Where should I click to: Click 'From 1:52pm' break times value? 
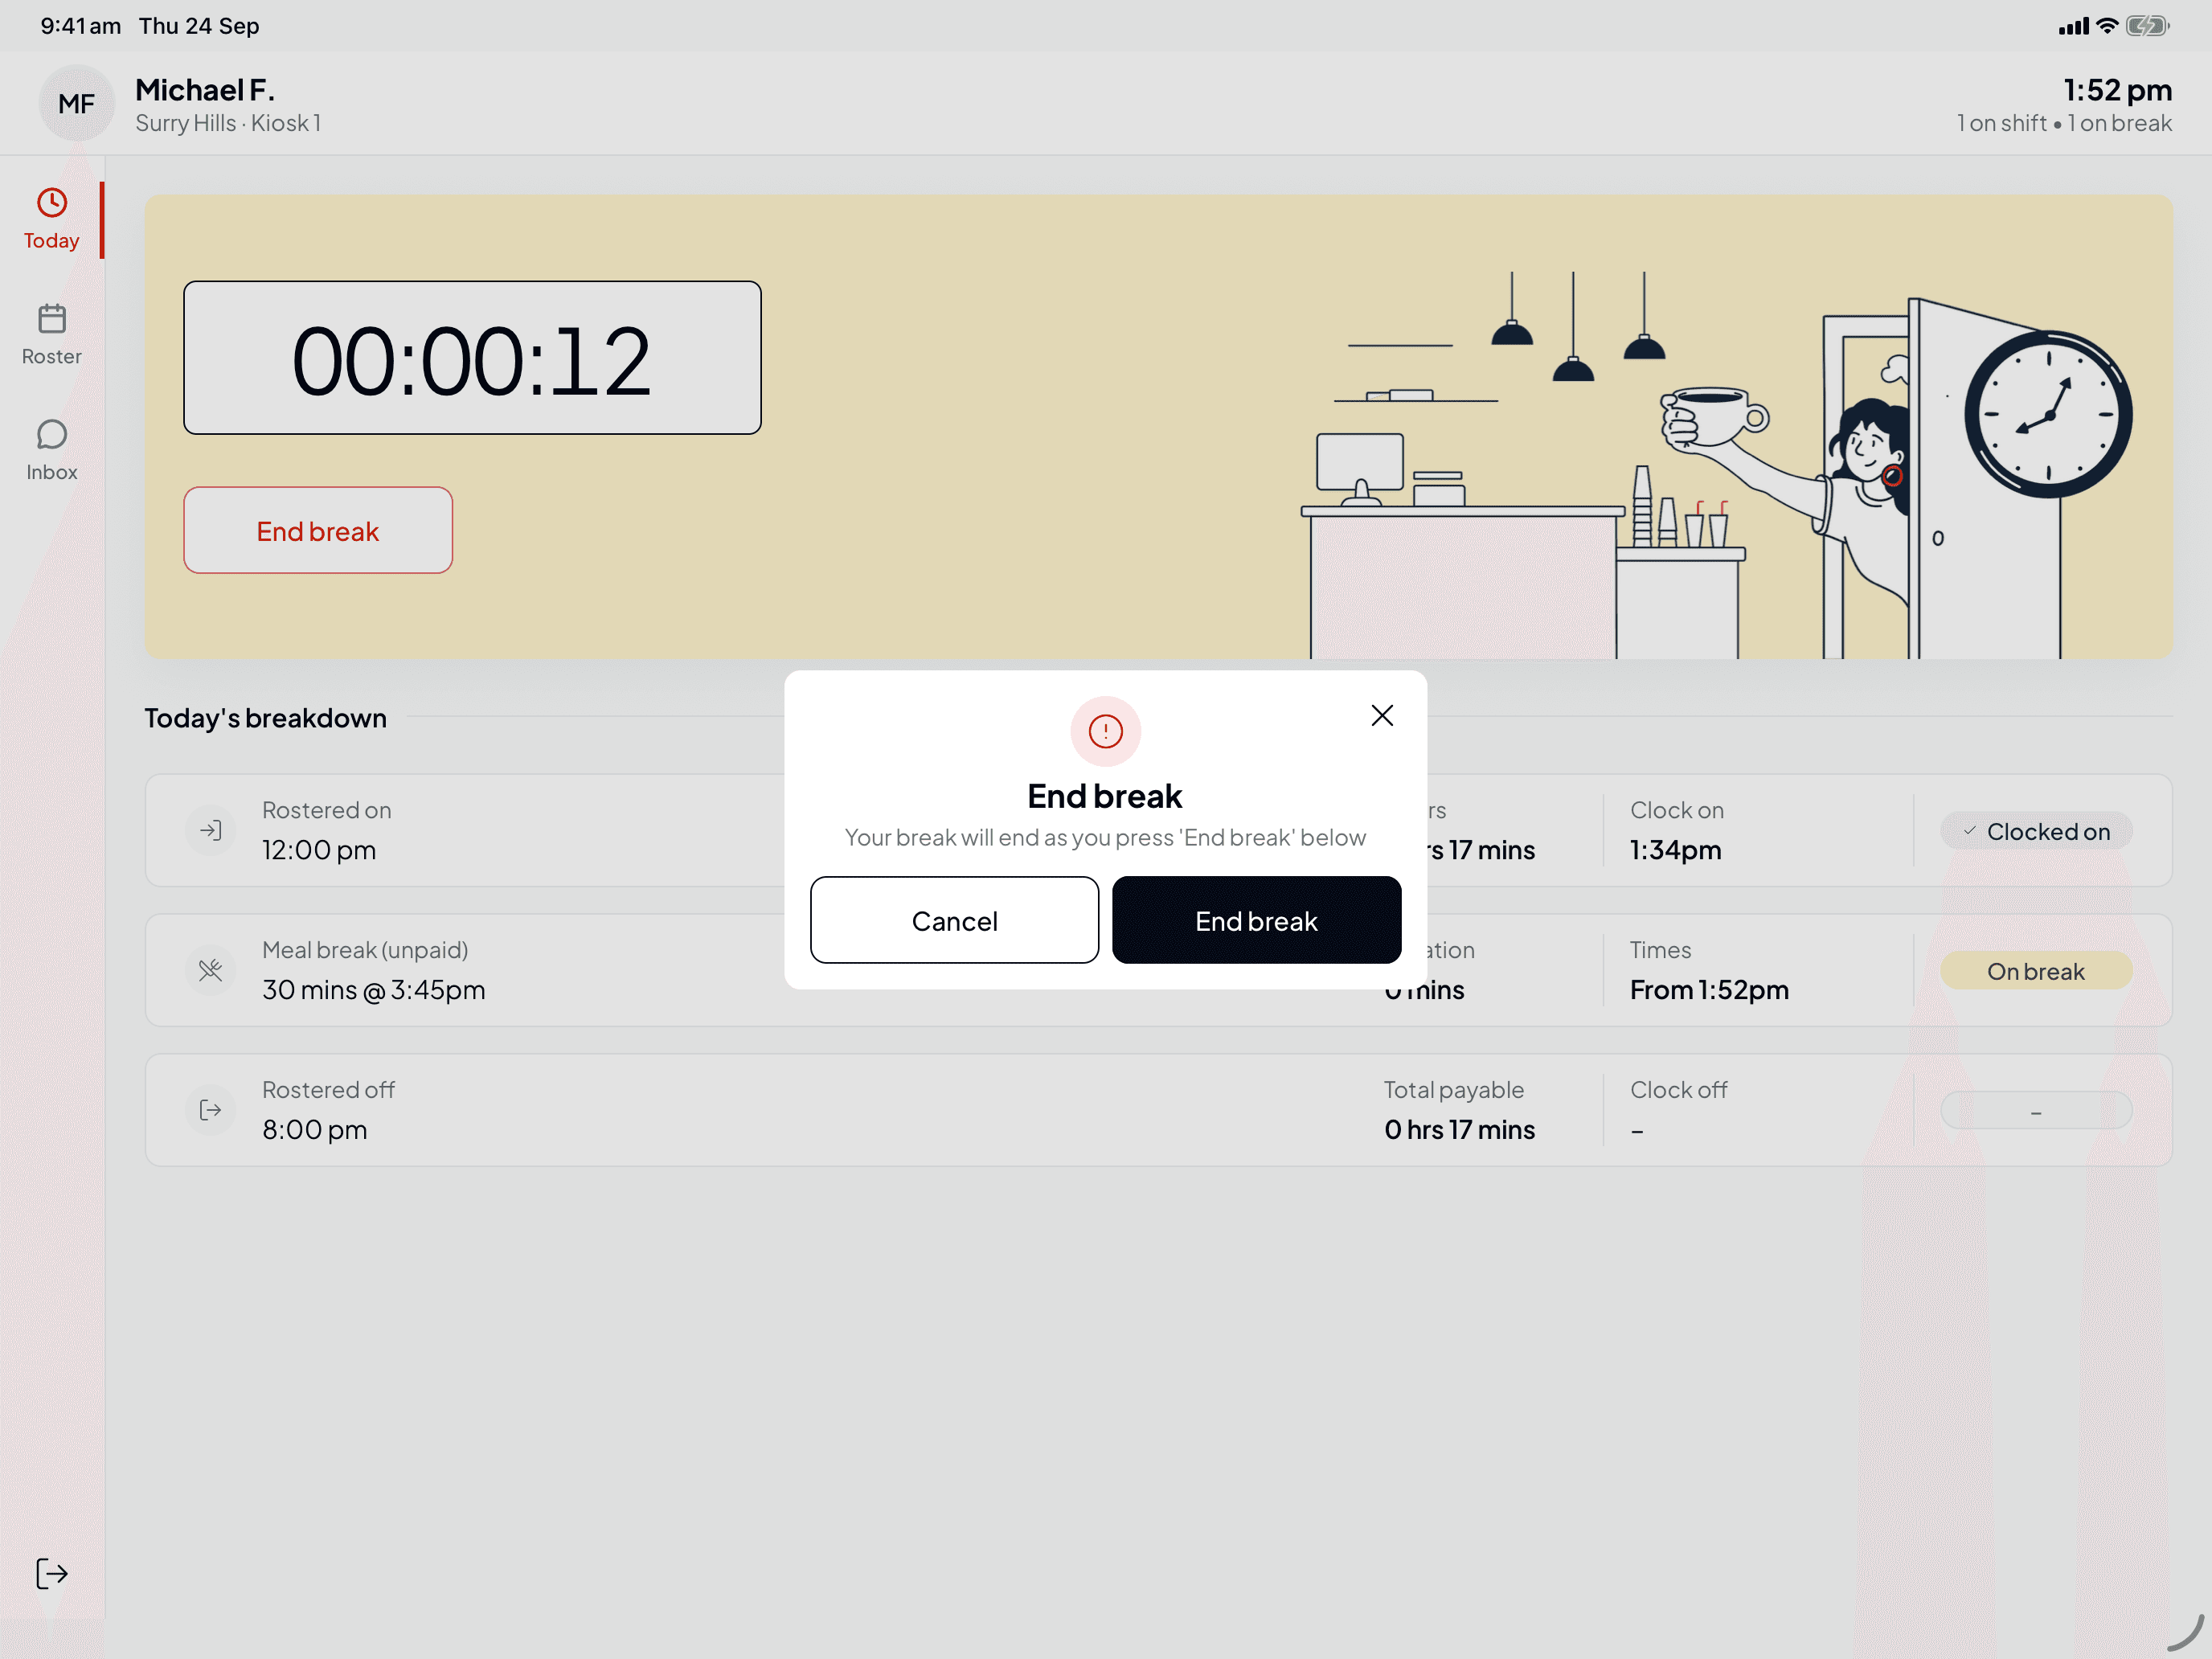point(1709,990)
